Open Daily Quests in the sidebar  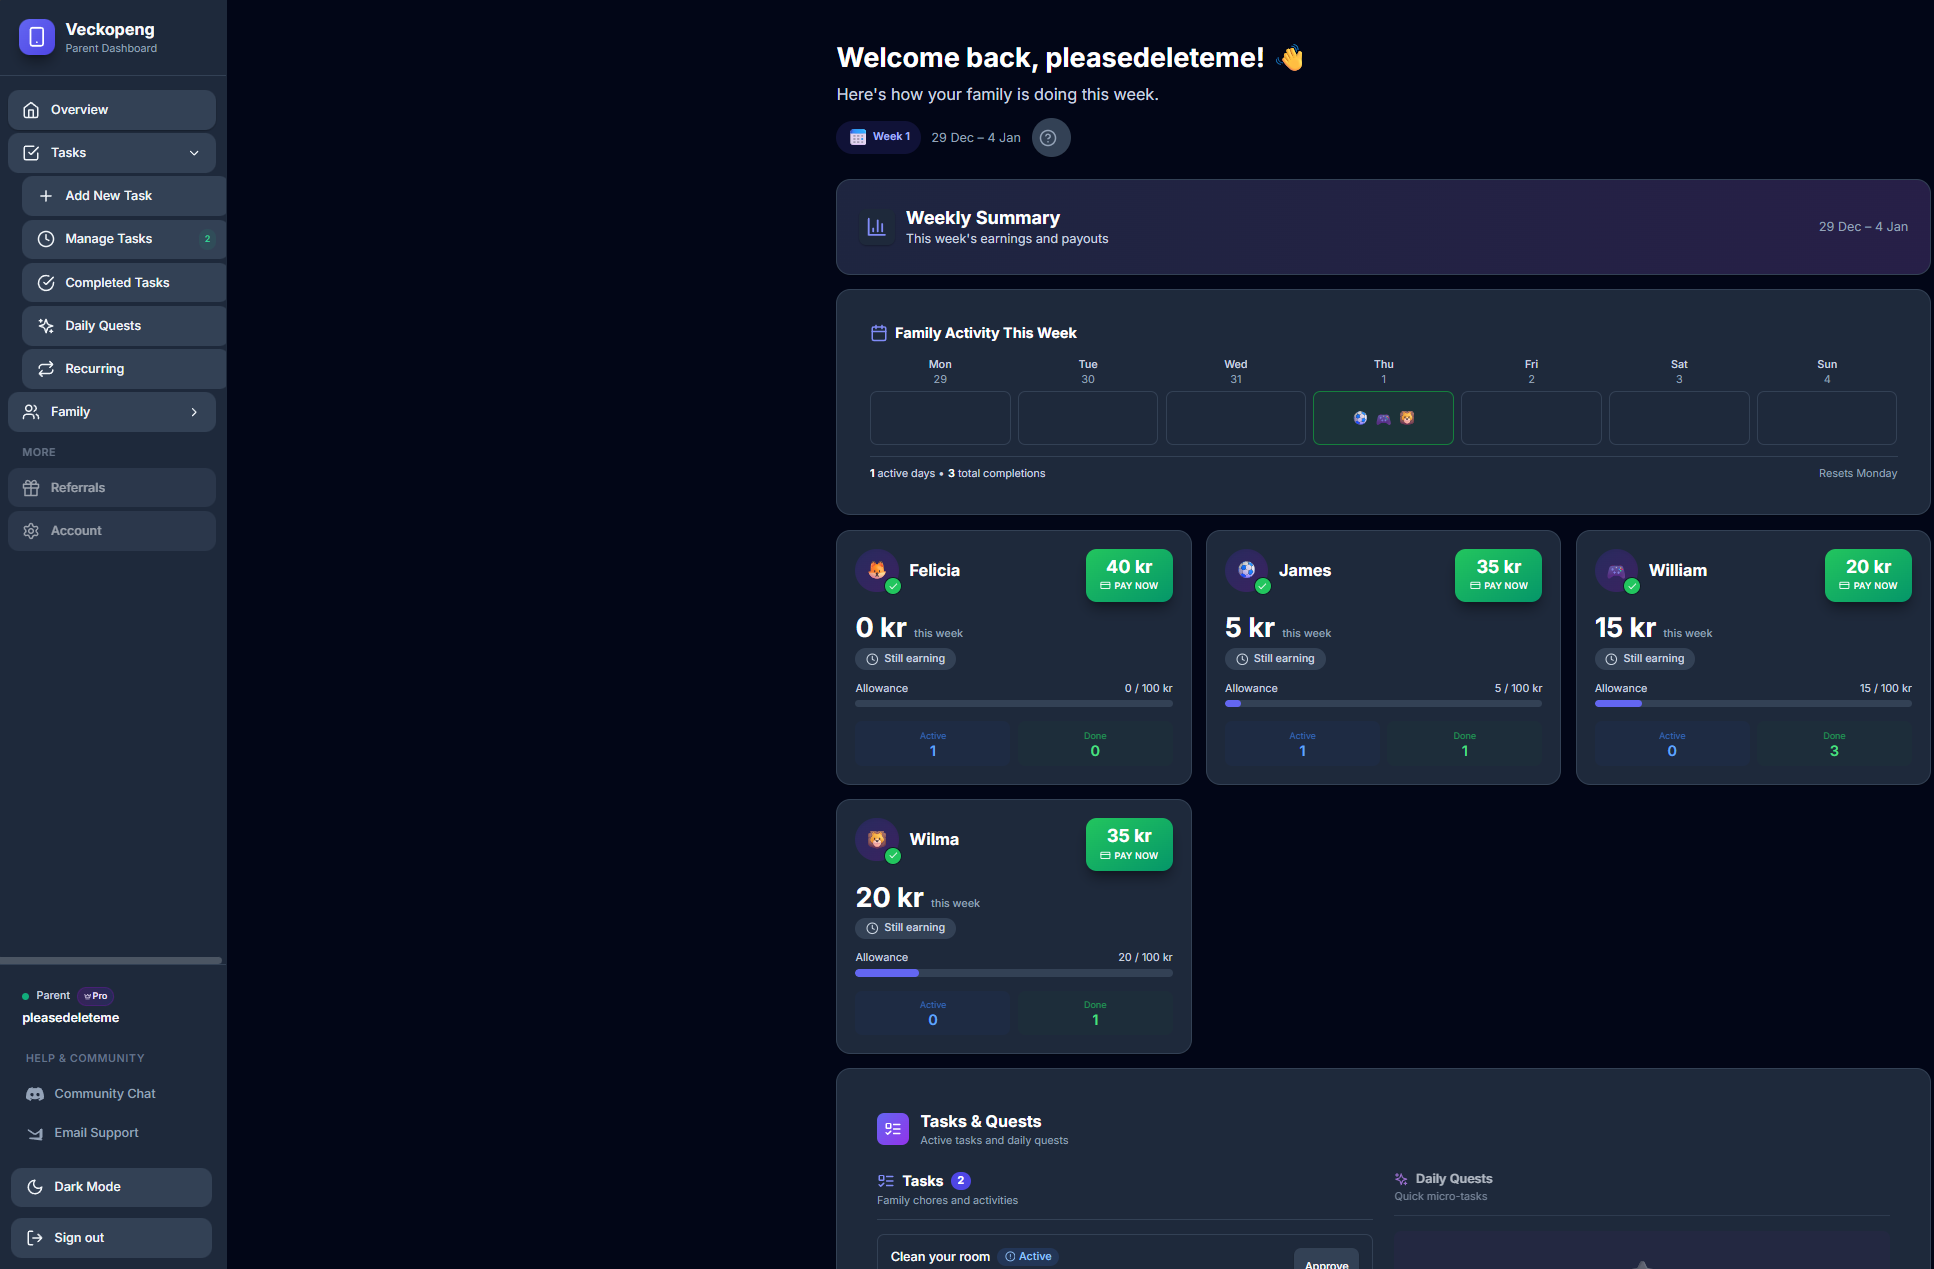click(103, 326)
